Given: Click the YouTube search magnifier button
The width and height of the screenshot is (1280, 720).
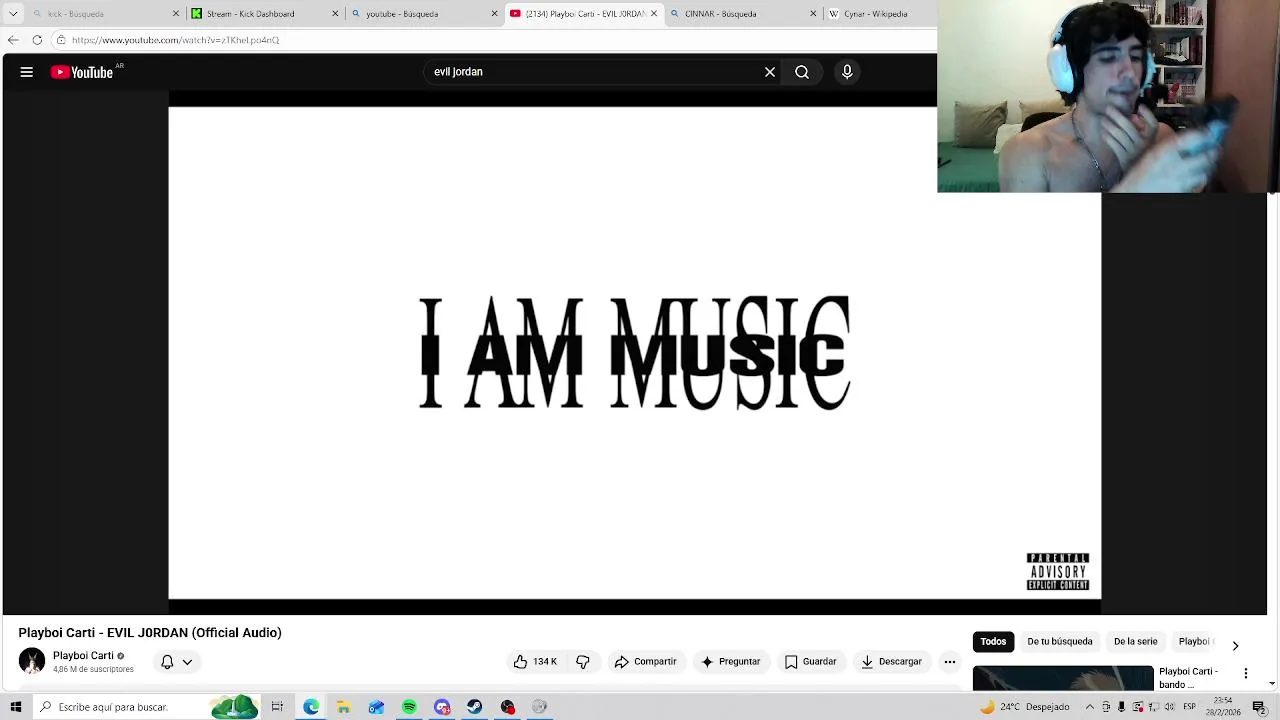Looking at the screenshot, I should [802, 72].
